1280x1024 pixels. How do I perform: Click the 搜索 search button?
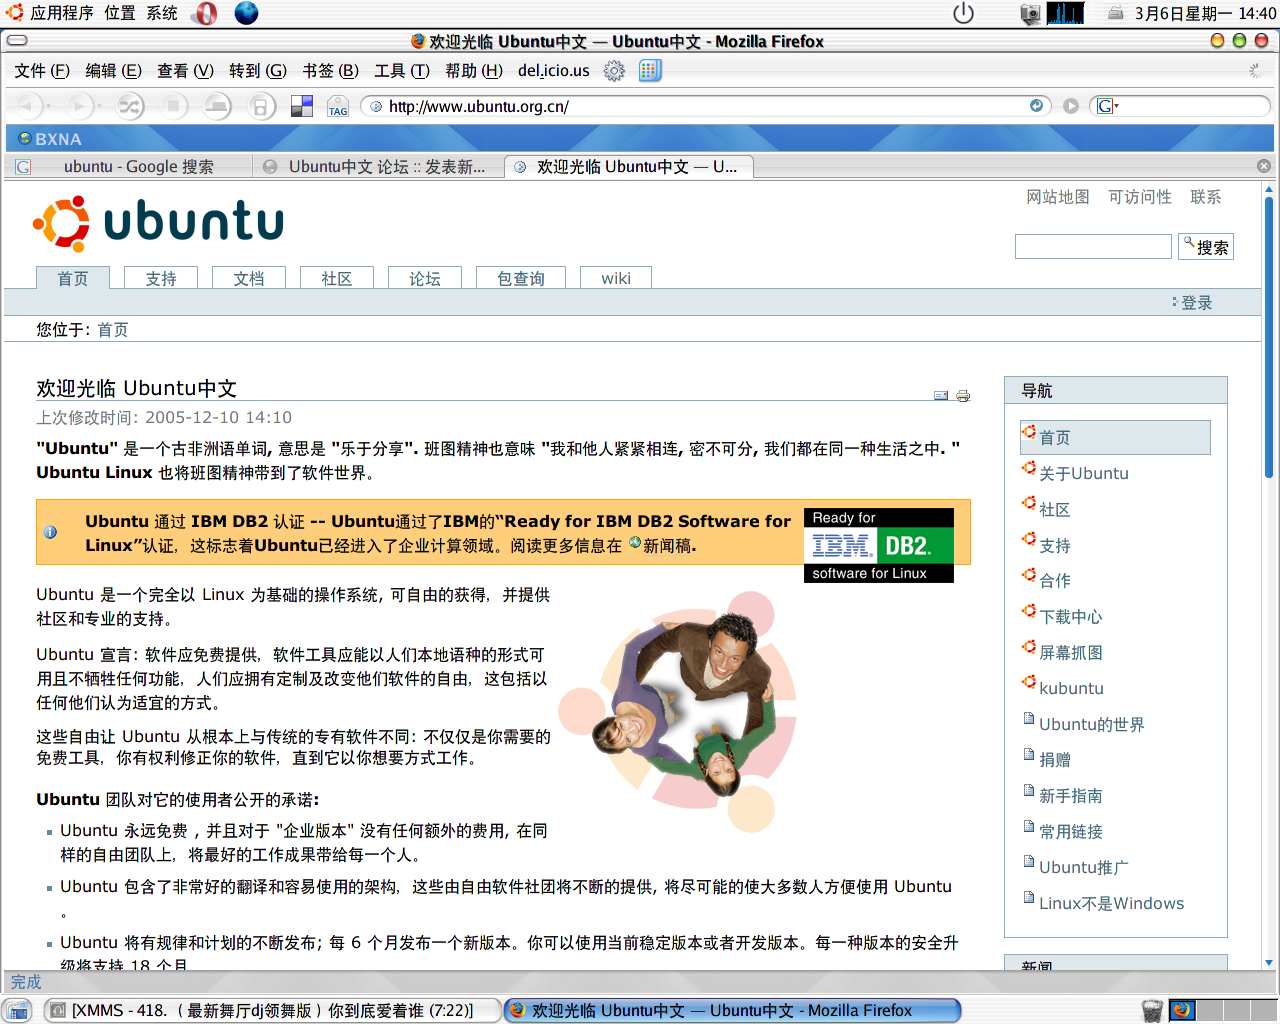tap(1206, 247)
